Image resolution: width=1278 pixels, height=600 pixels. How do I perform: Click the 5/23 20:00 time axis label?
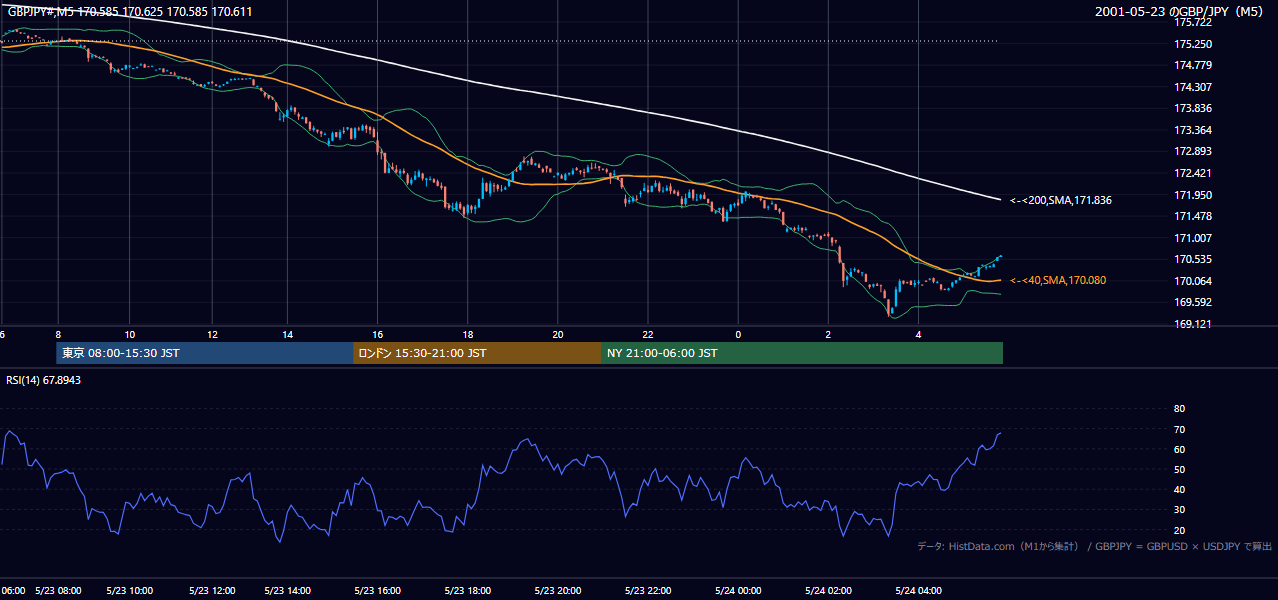pyautogui.click(x=558, y=591)
